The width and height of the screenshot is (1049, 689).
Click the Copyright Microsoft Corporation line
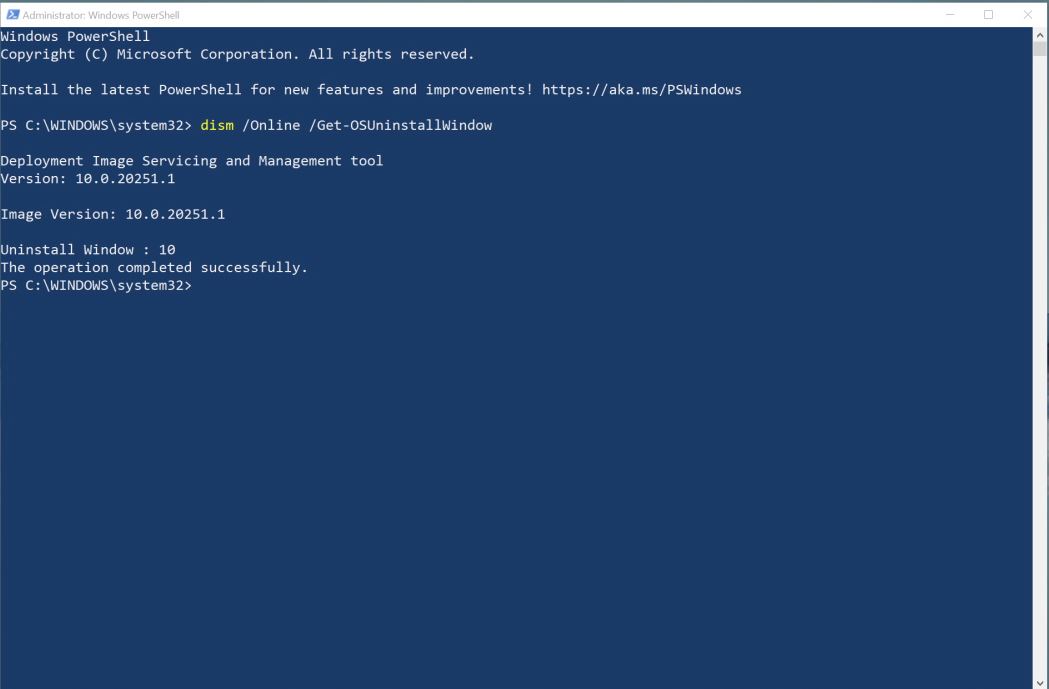click(x=237, y=54)
